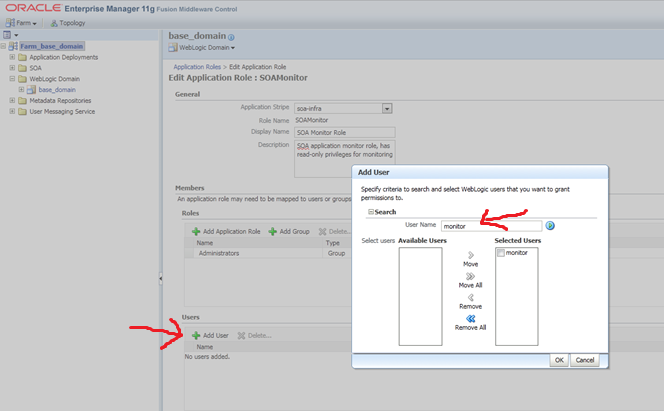Image resolution: width=664 pixels, height=411 pixels.
Task: Click the green plus Add User icon
Action: pyautogui.click(x=196, y=335)
